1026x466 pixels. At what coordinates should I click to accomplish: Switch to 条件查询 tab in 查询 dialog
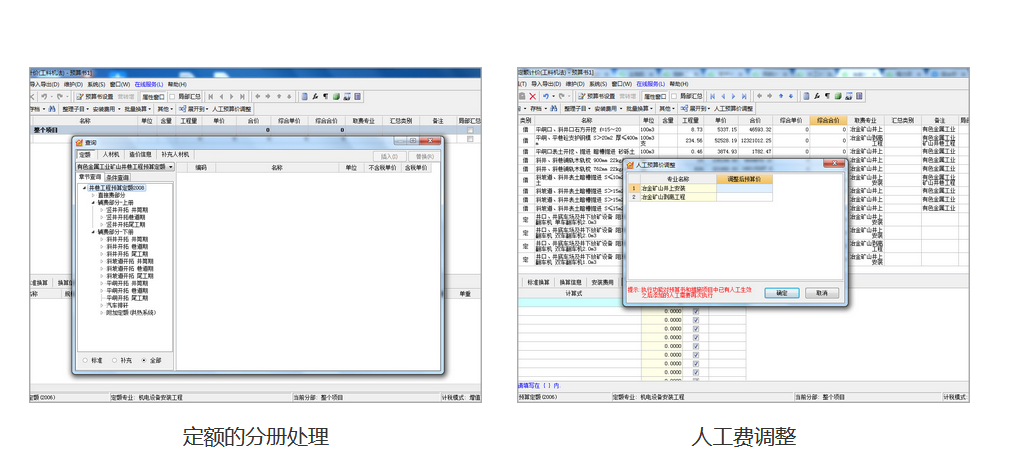pyautogui.click(x=118, y=177)
